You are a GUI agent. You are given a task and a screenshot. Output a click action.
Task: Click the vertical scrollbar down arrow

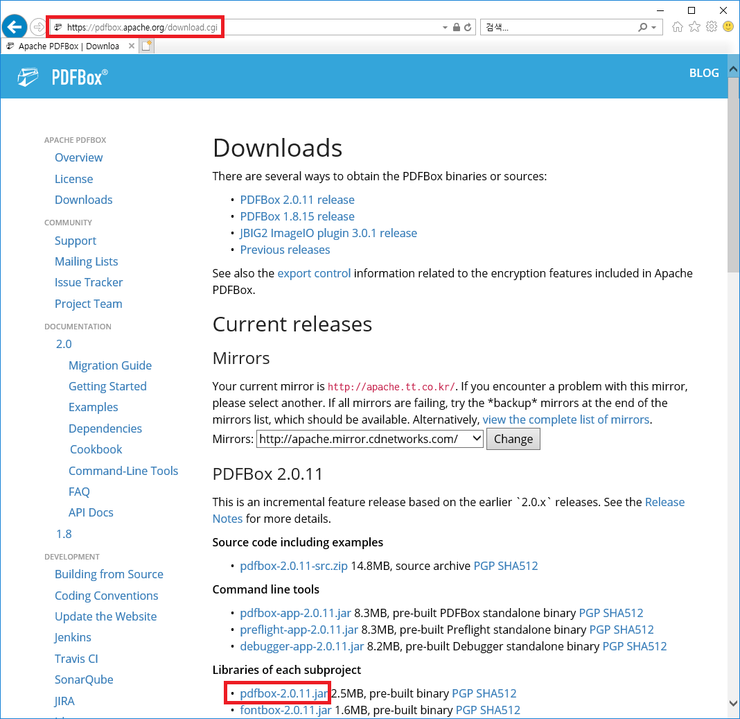click(x=731, y=711)
